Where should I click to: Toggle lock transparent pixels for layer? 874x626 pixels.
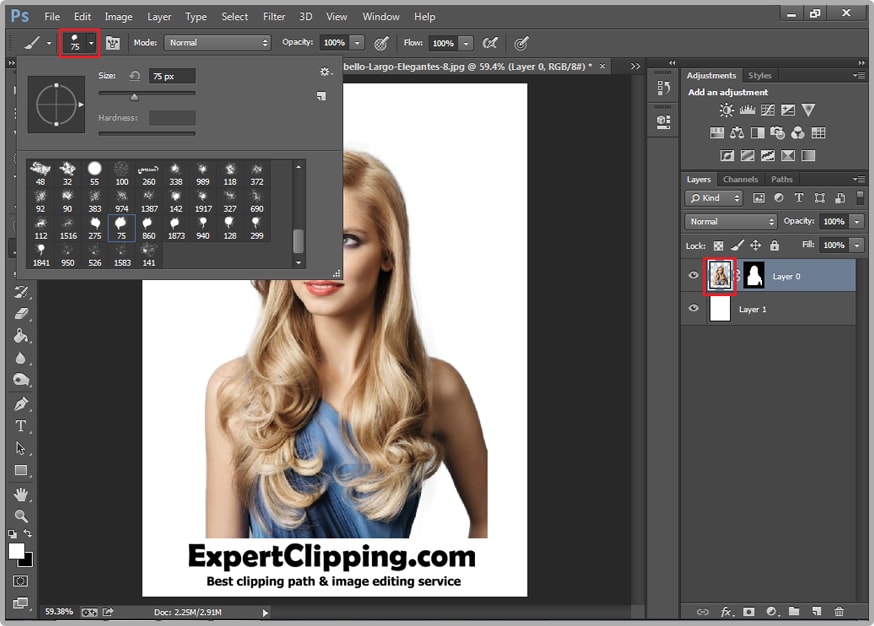tap(718, 245)
